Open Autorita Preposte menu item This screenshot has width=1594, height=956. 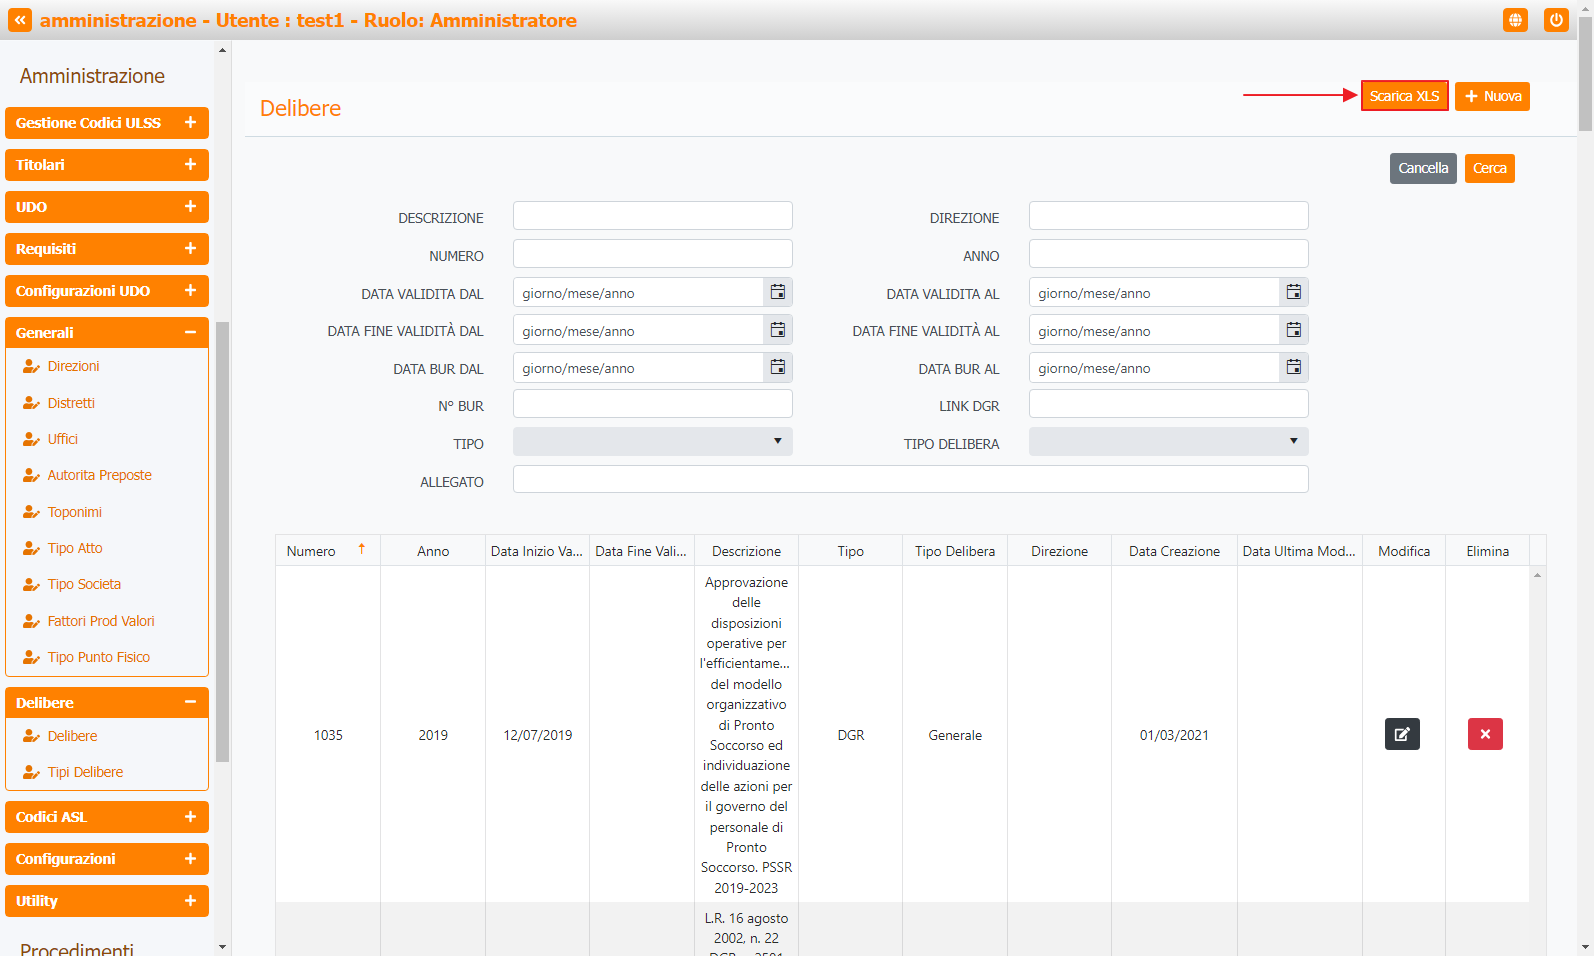pos(99,475)
